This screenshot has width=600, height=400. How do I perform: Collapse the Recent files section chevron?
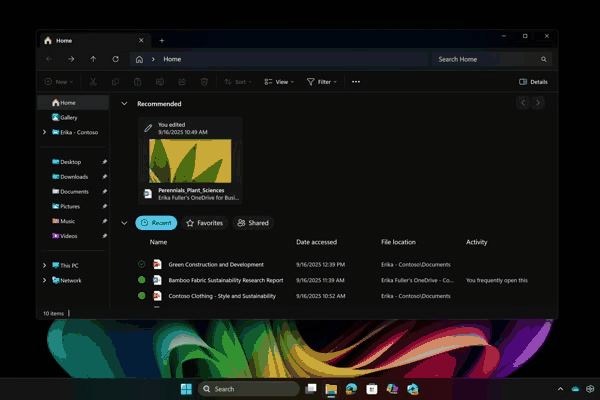point(124,223)
